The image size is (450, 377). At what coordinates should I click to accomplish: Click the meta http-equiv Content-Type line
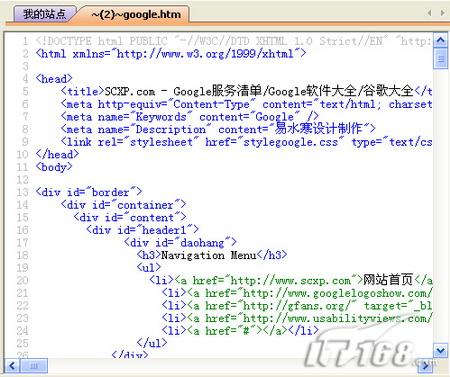[246, 104]
